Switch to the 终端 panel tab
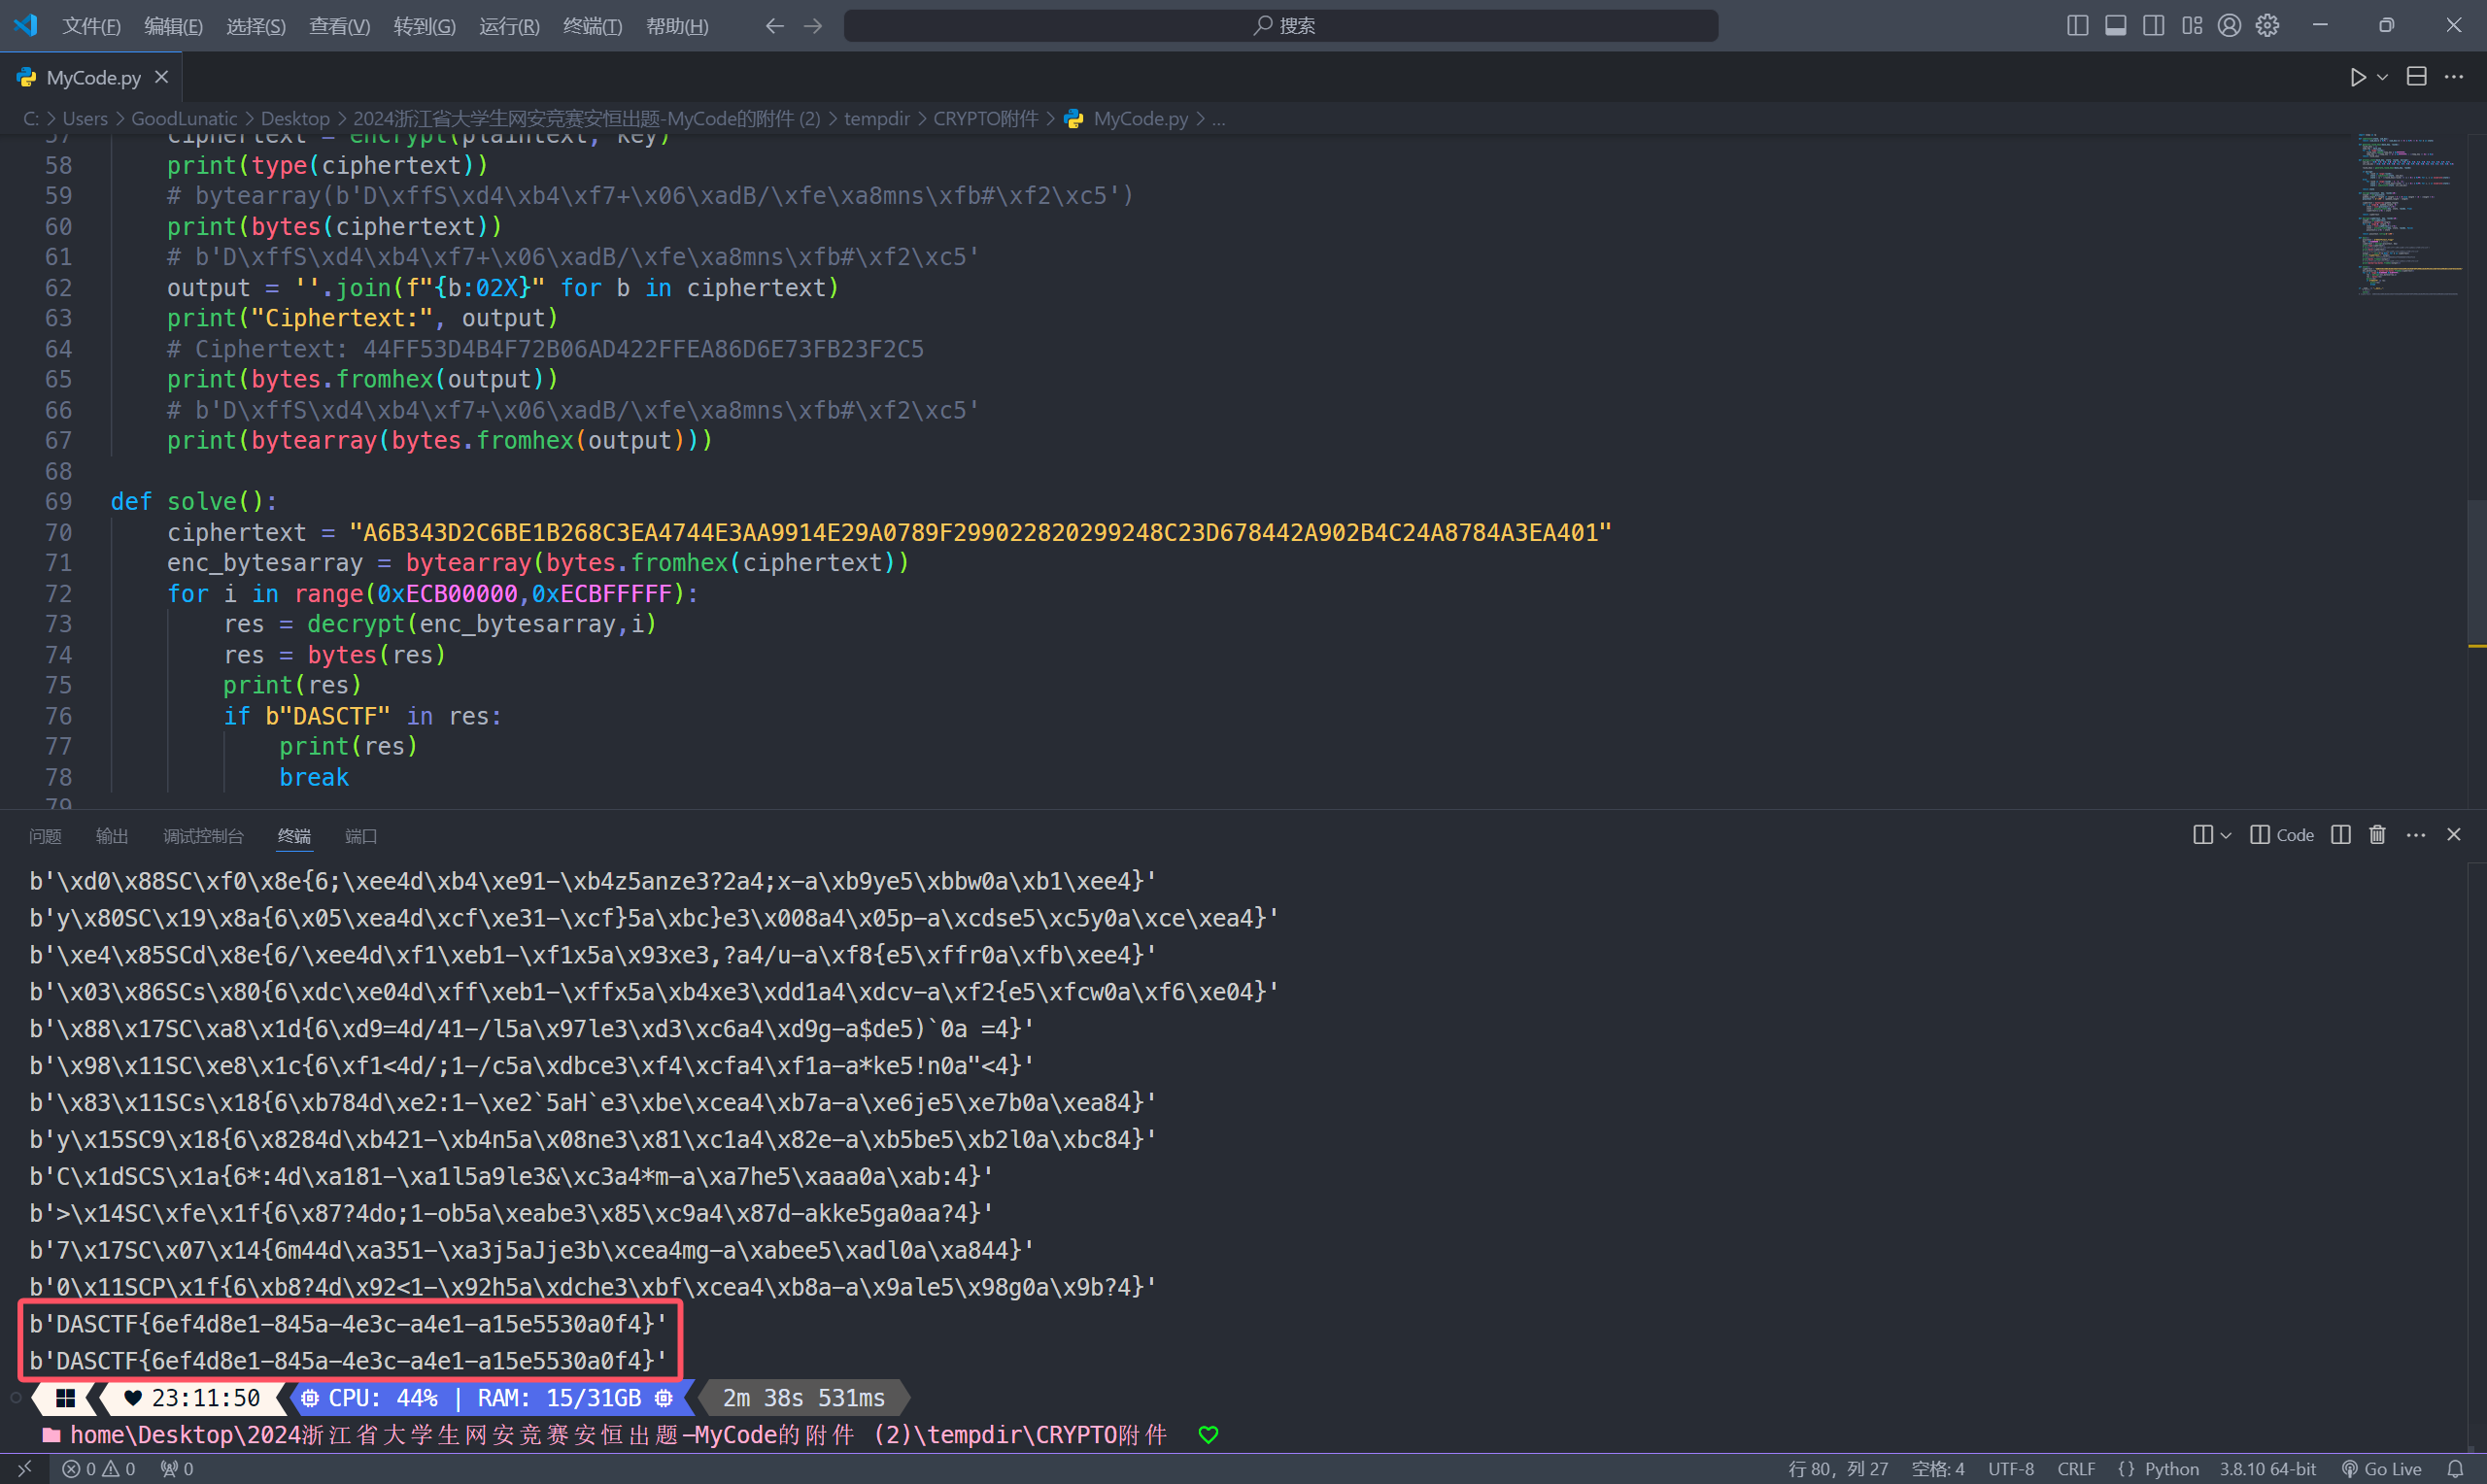This screenshot has width=2487, height=1484. (x=294, y=835)
